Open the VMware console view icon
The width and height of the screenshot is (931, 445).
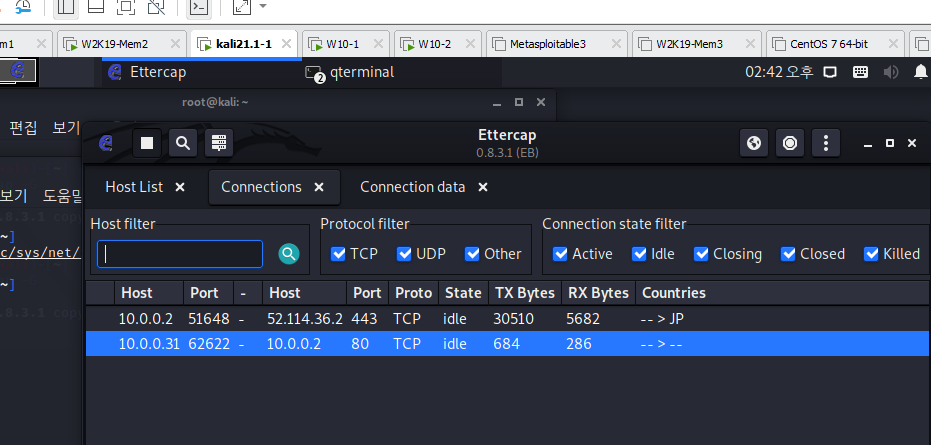coord(200,7)
